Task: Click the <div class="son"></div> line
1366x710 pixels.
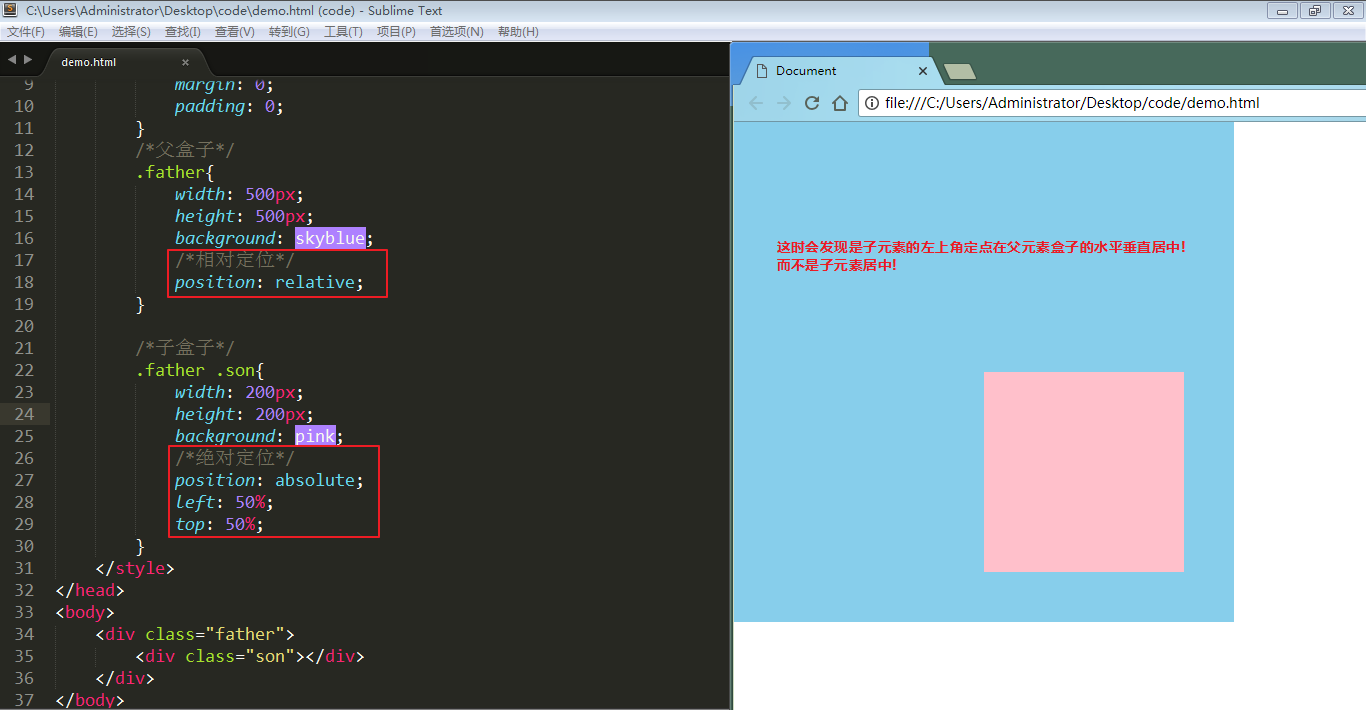Action: [250, 656]
